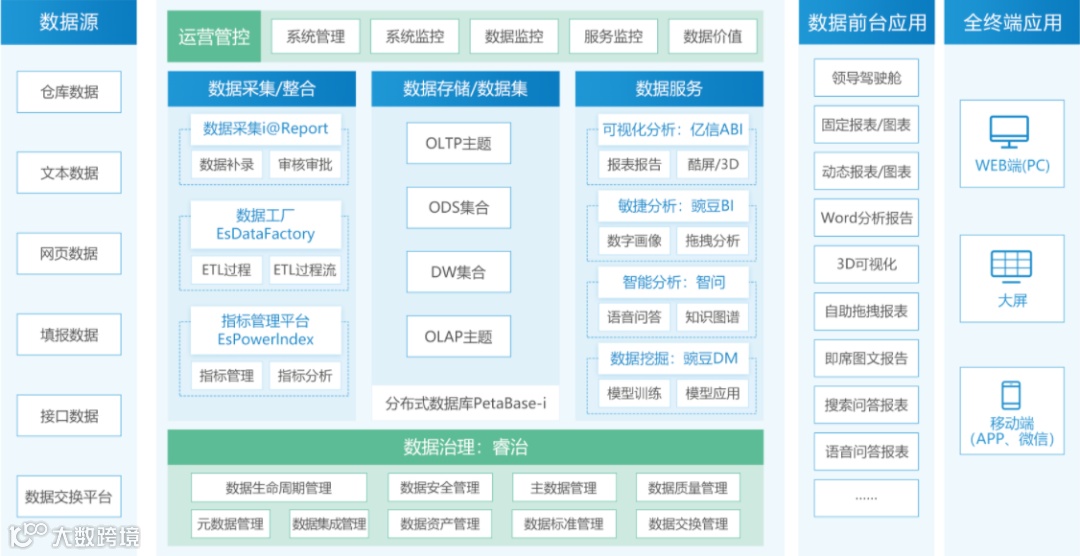Viewport: 1080px width, 556px height.
Task: Open the 运营管控 section label
Action: tap(214, 37)
